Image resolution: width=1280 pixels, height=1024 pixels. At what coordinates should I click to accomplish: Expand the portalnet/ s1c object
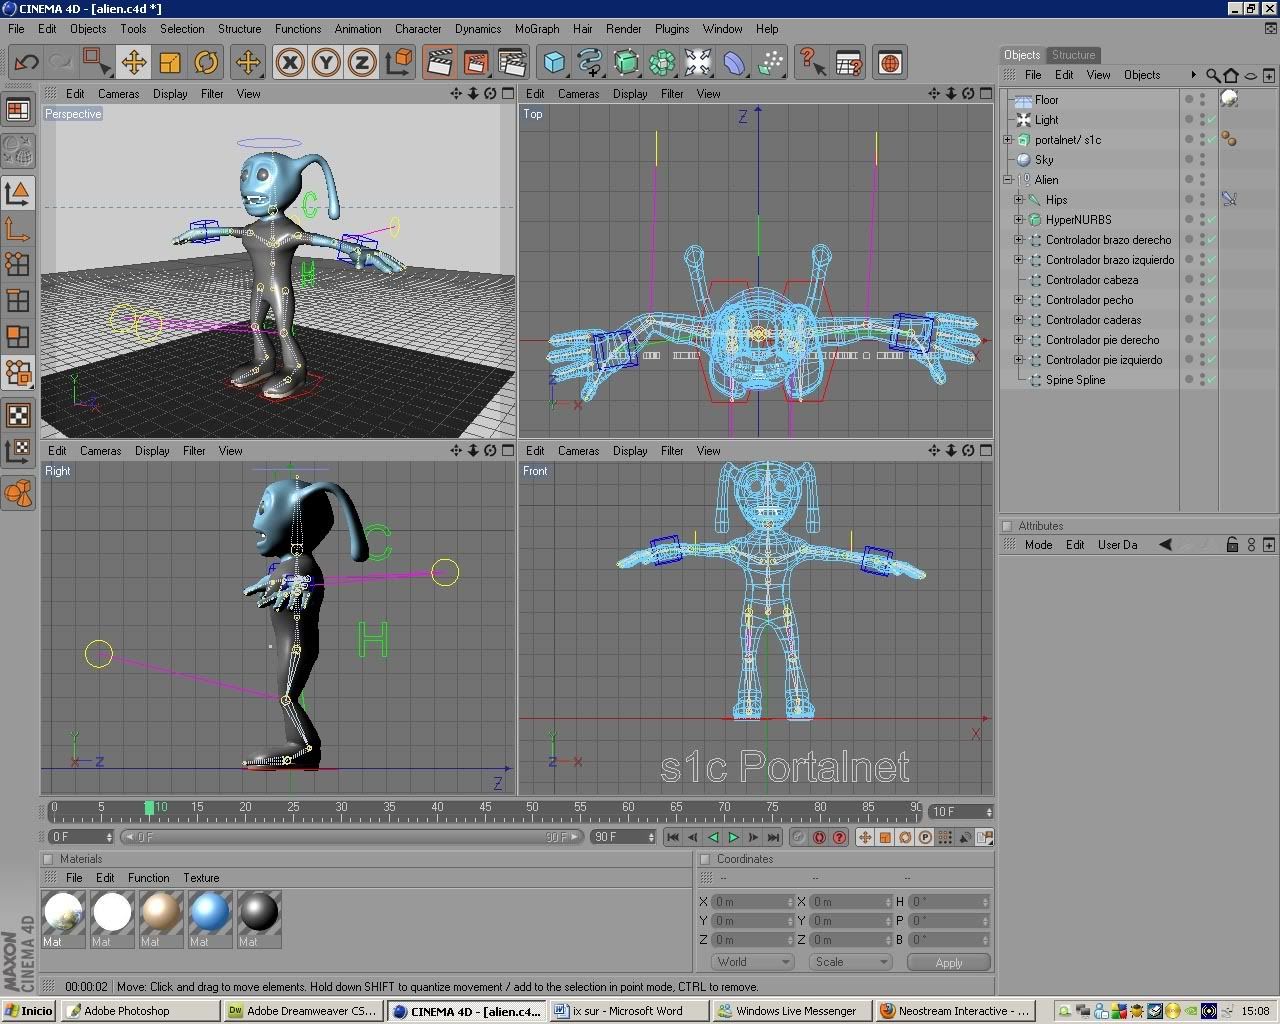[1008, 140]
